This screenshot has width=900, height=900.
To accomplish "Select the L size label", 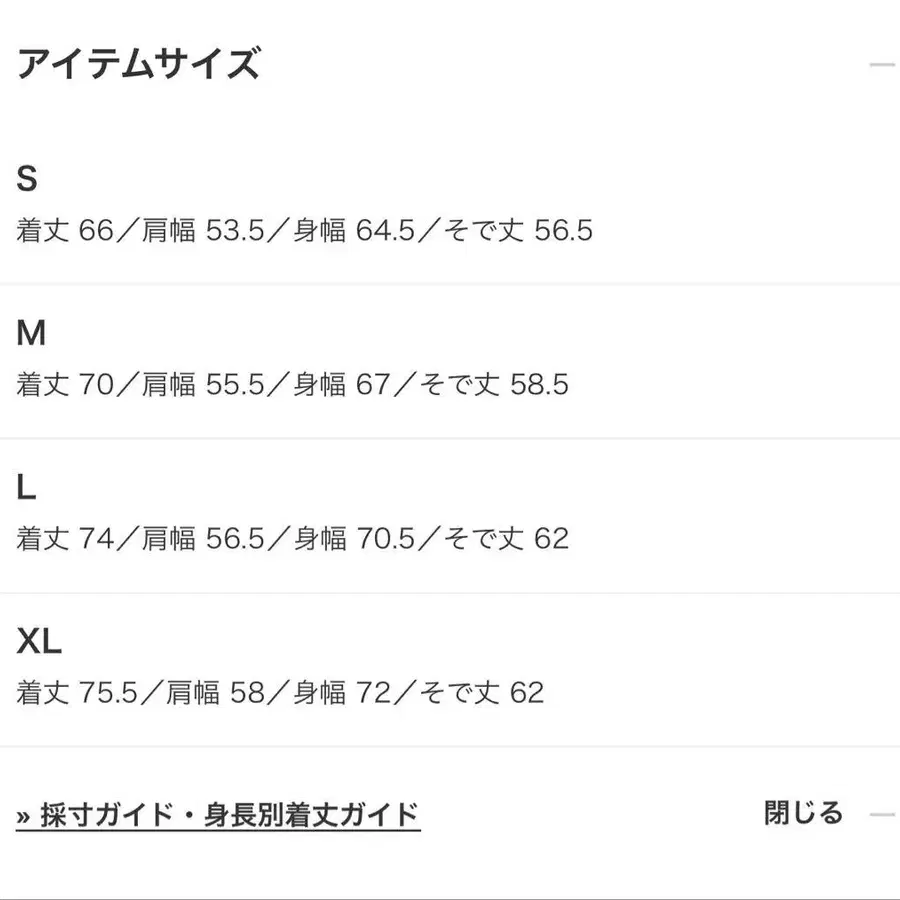I will (27, 487).
